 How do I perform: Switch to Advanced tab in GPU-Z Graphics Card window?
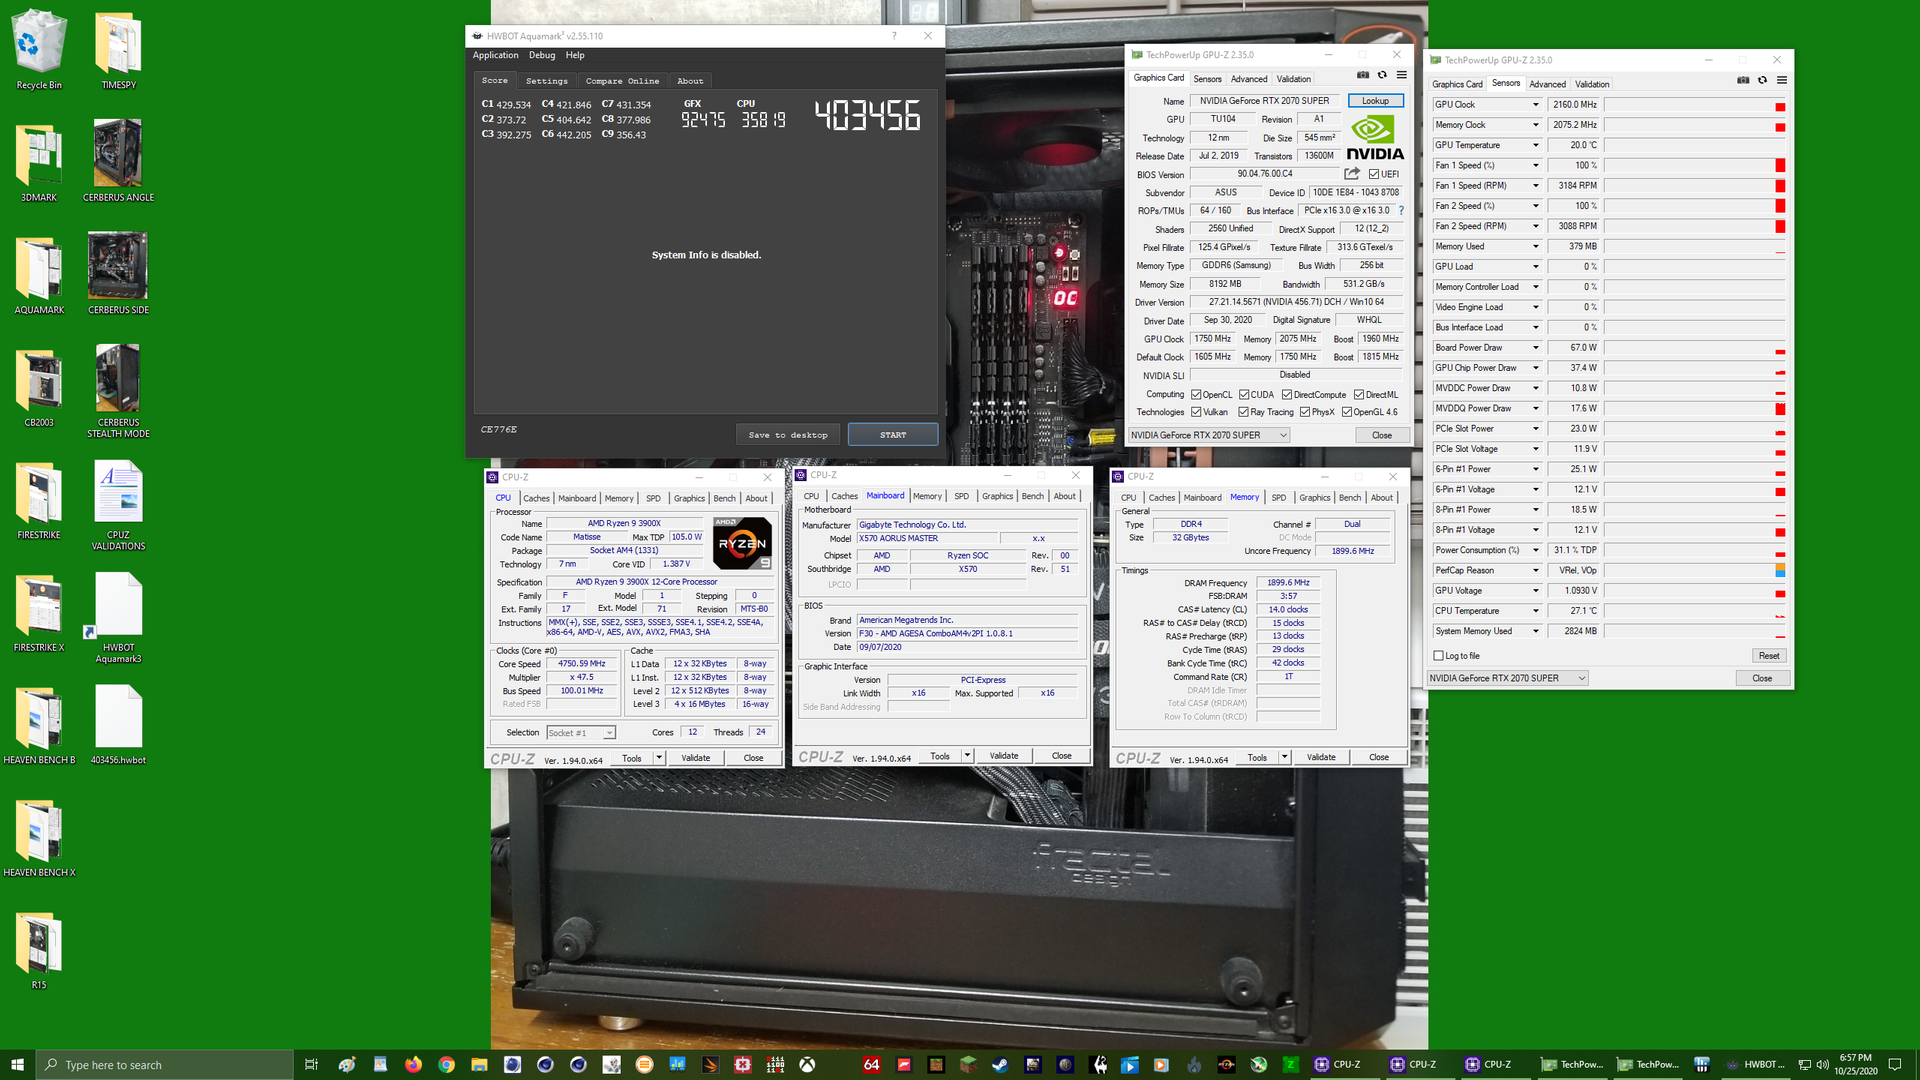tap(1249, 79)
